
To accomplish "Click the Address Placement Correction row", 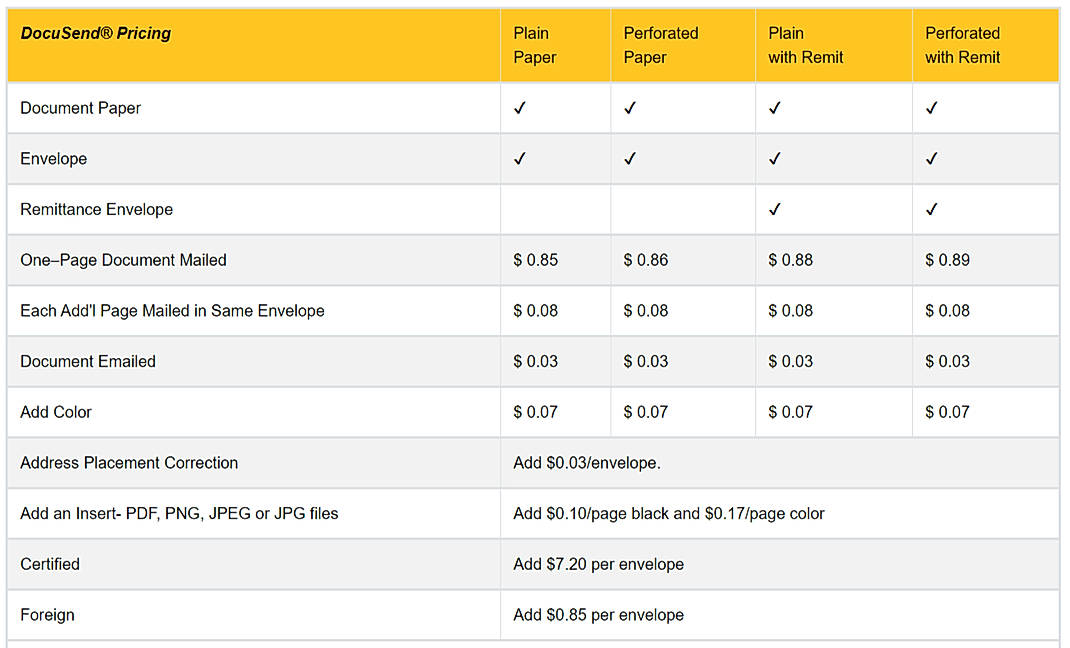I will point(129,462).
